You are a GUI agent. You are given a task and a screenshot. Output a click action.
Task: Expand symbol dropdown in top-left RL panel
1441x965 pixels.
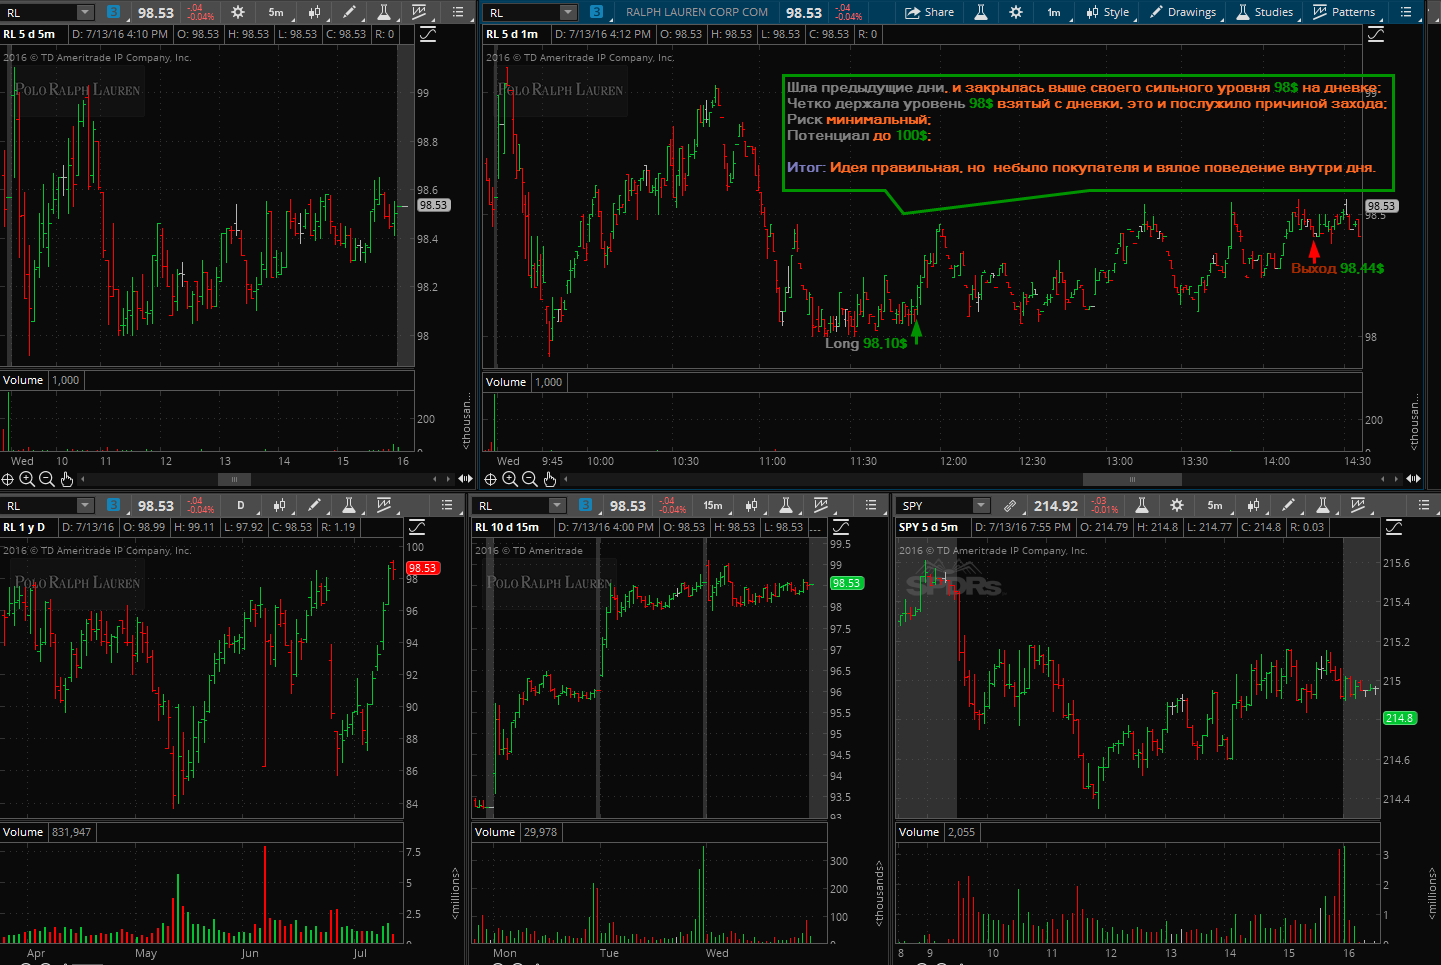85,12
